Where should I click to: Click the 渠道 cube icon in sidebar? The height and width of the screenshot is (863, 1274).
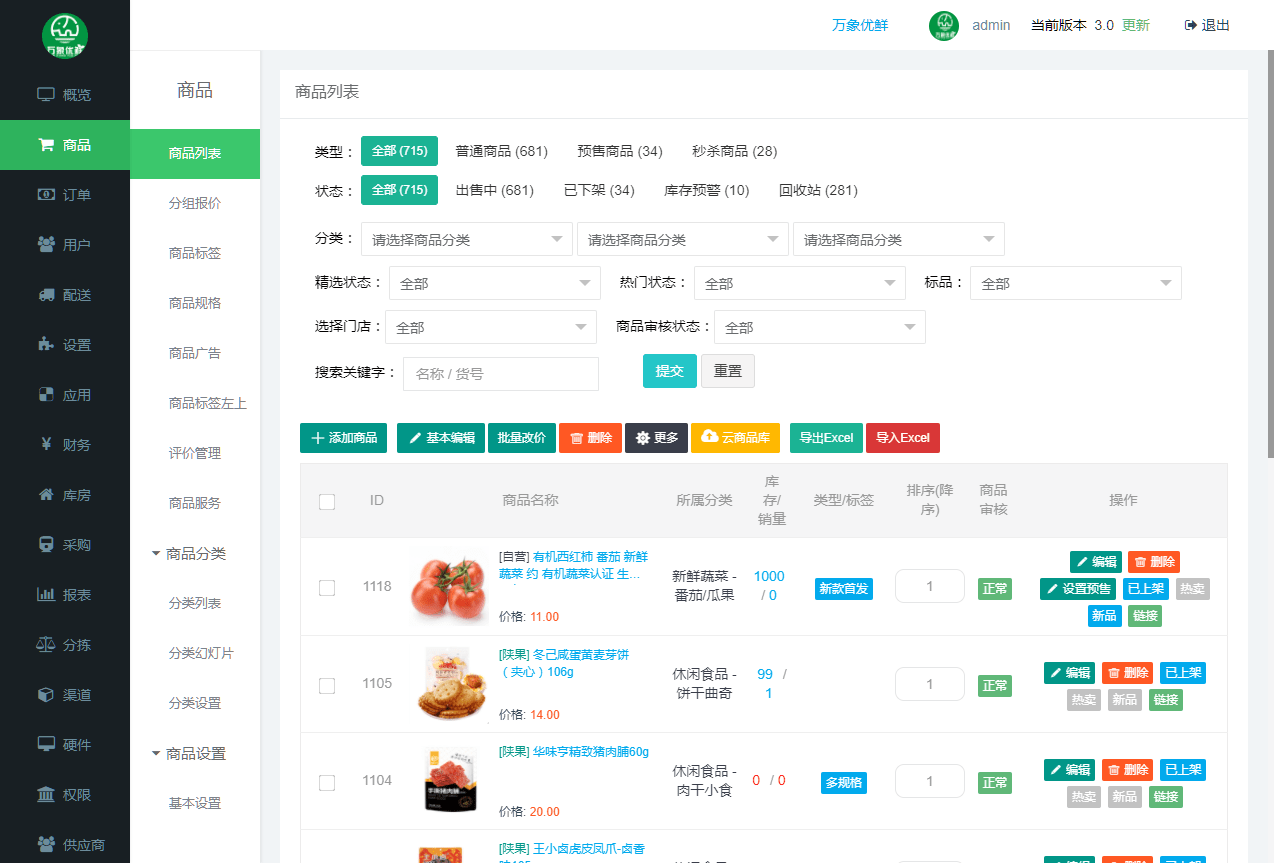click(45, 695)
